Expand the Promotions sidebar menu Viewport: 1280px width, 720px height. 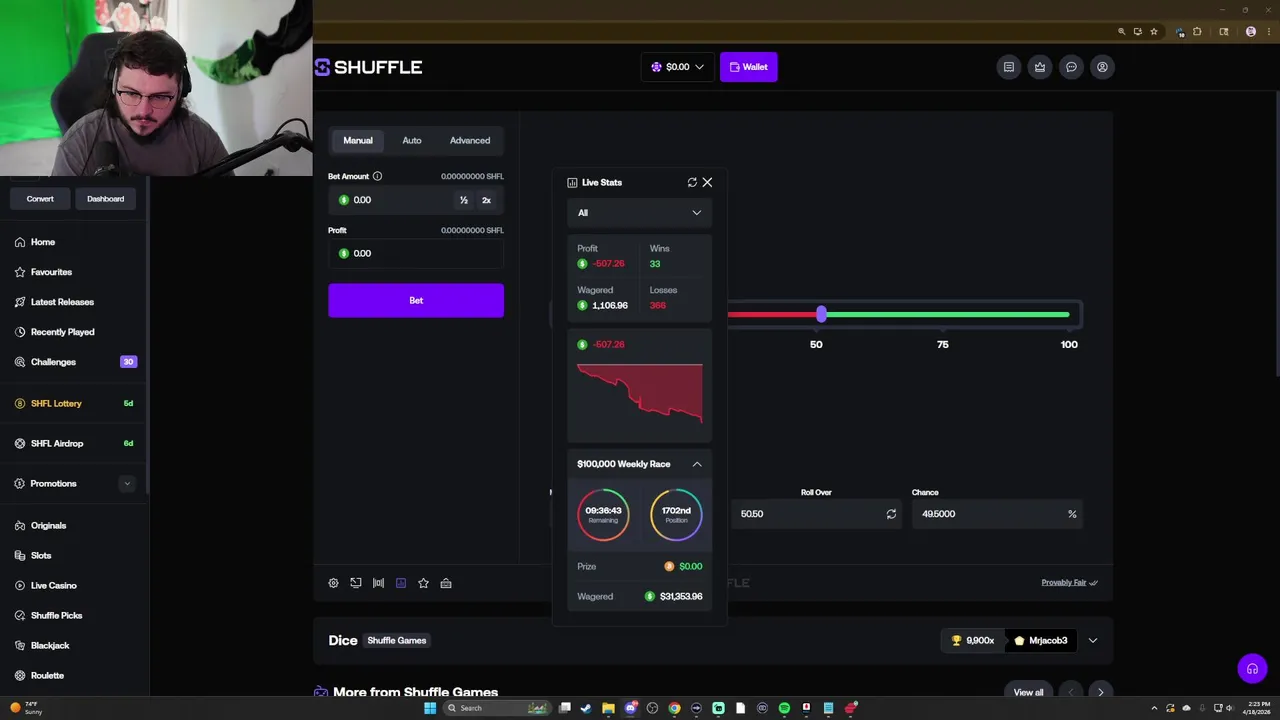coord(126,484)
